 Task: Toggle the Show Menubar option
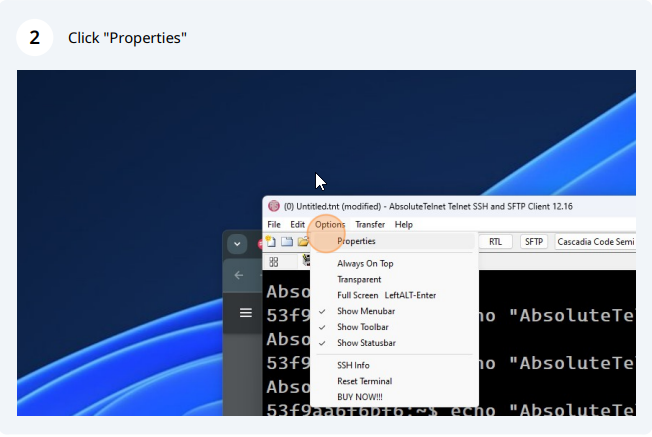[x=363, y=311]
